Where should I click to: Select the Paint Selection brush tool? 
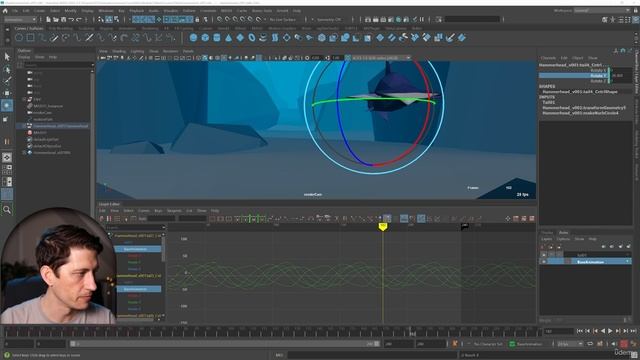tap(7, 81)
